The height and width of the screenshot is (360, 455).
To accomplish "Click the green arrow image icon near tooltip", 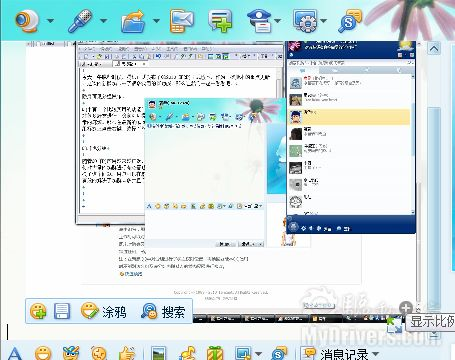I will point(394,324).
